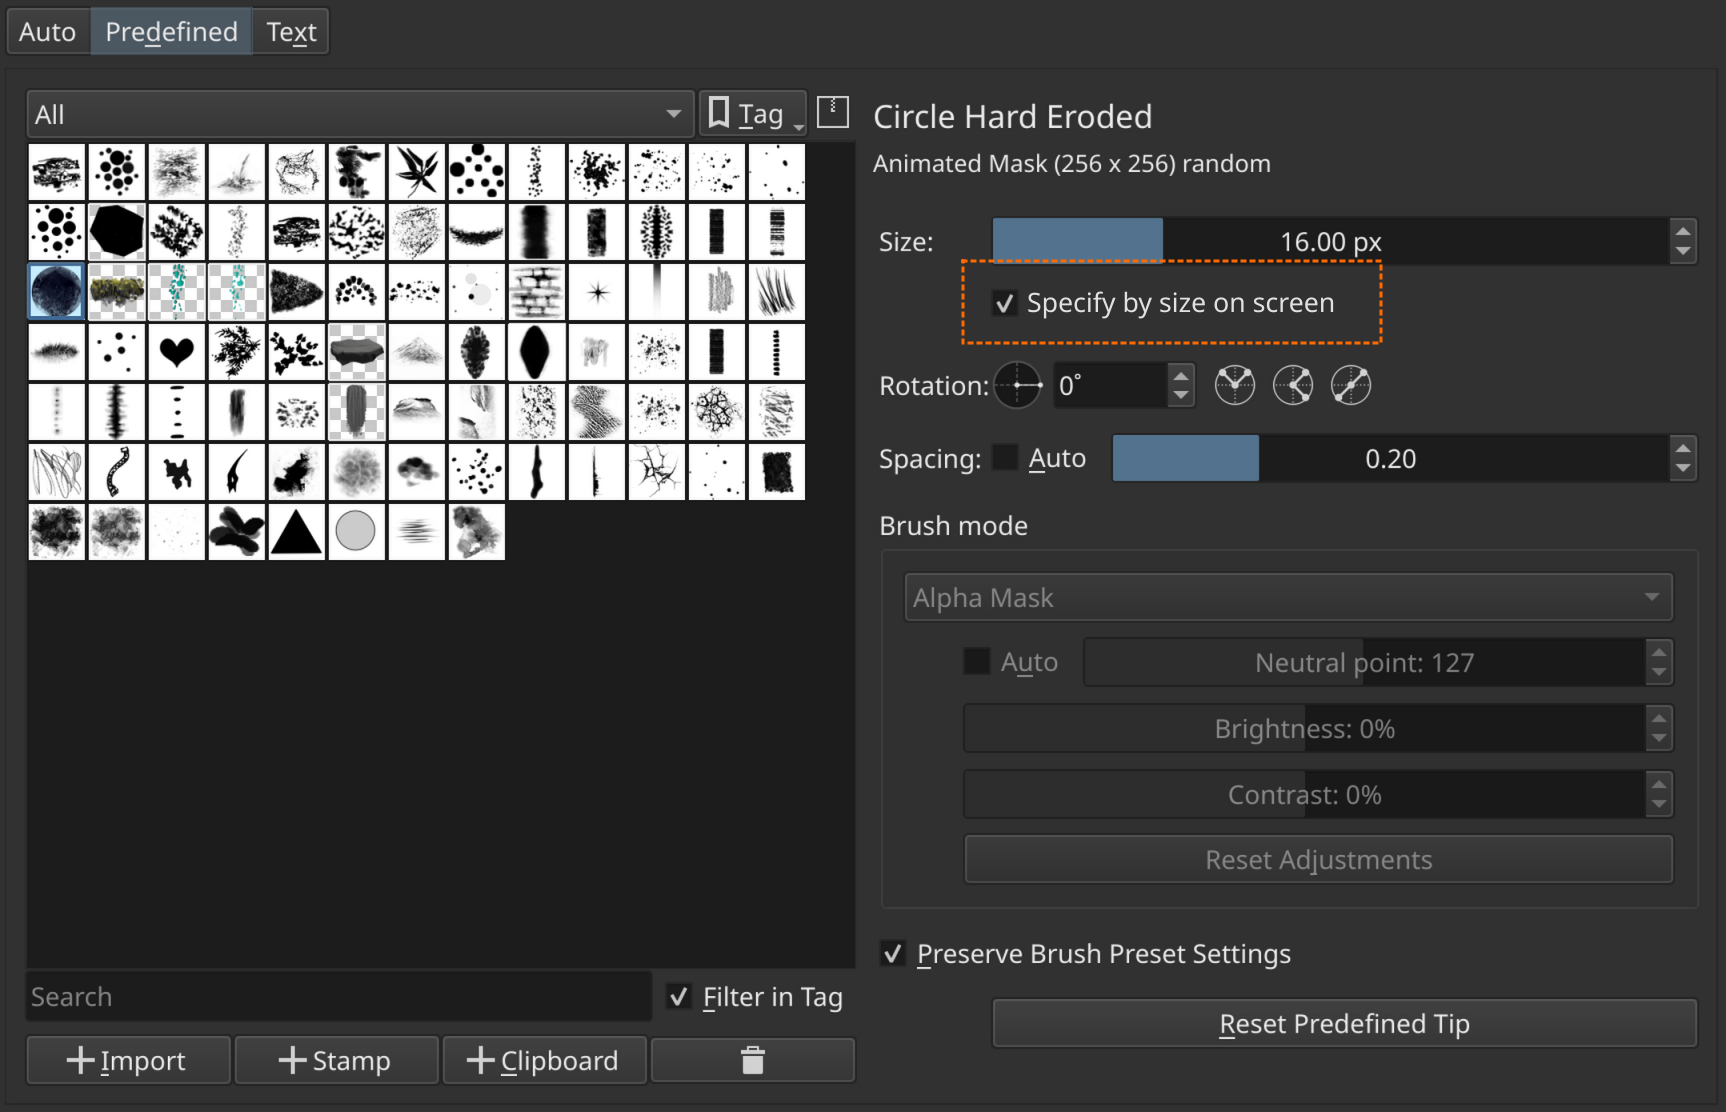Viewport: 1726px width, 1112px height.
Task: Click the Reset Predefined Tip button
Action: tap(1344, 1024)
